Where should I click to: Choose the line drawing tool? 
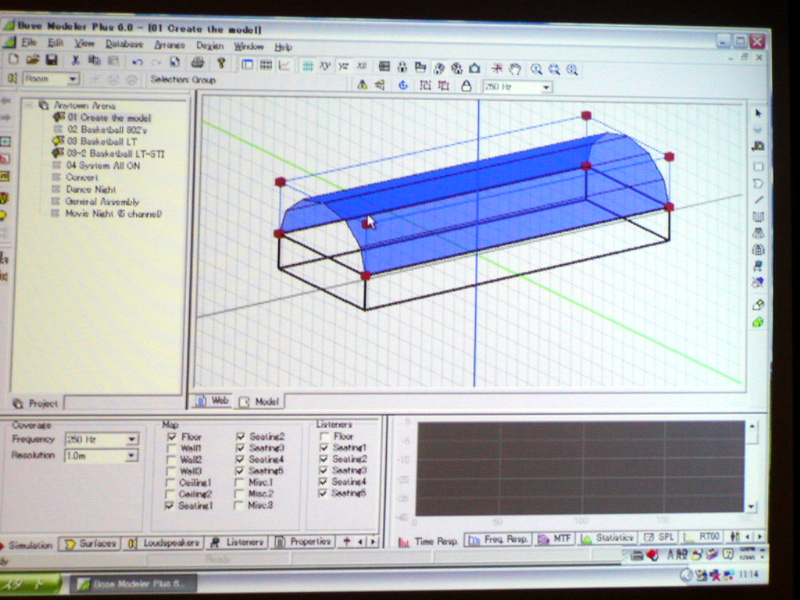pyautogui.click(x=758, y=200)
